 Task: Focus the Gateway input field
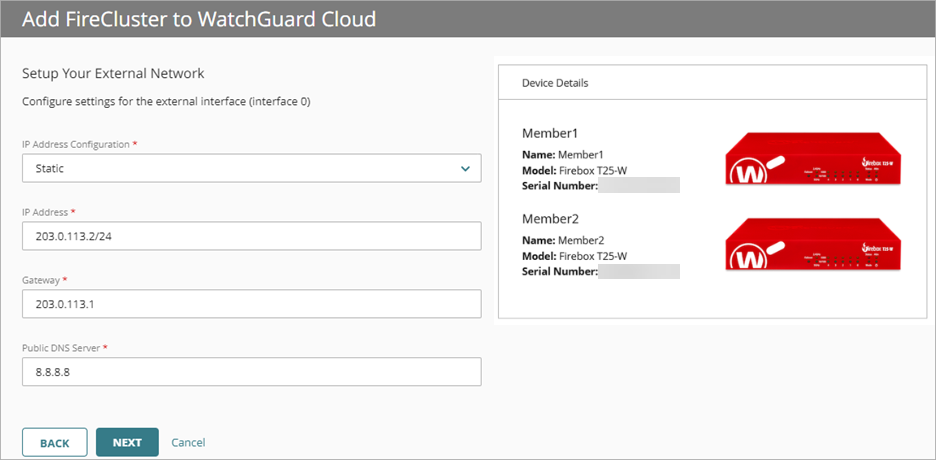[x=250, y=304]
